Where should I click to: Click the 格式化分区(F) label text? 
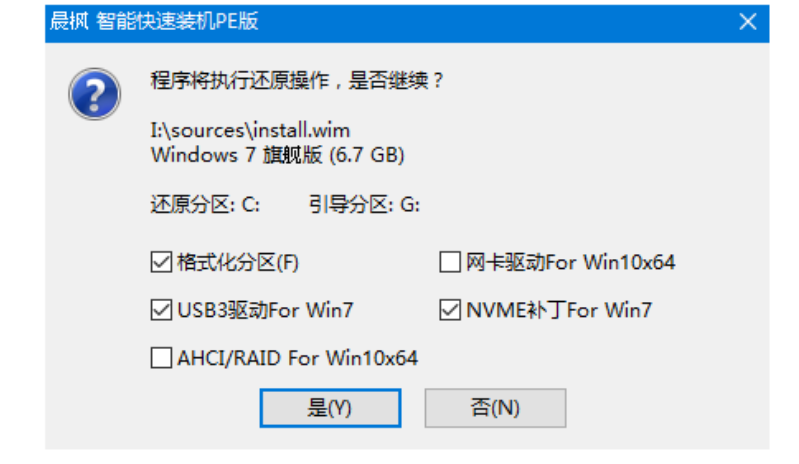(238, 263)
